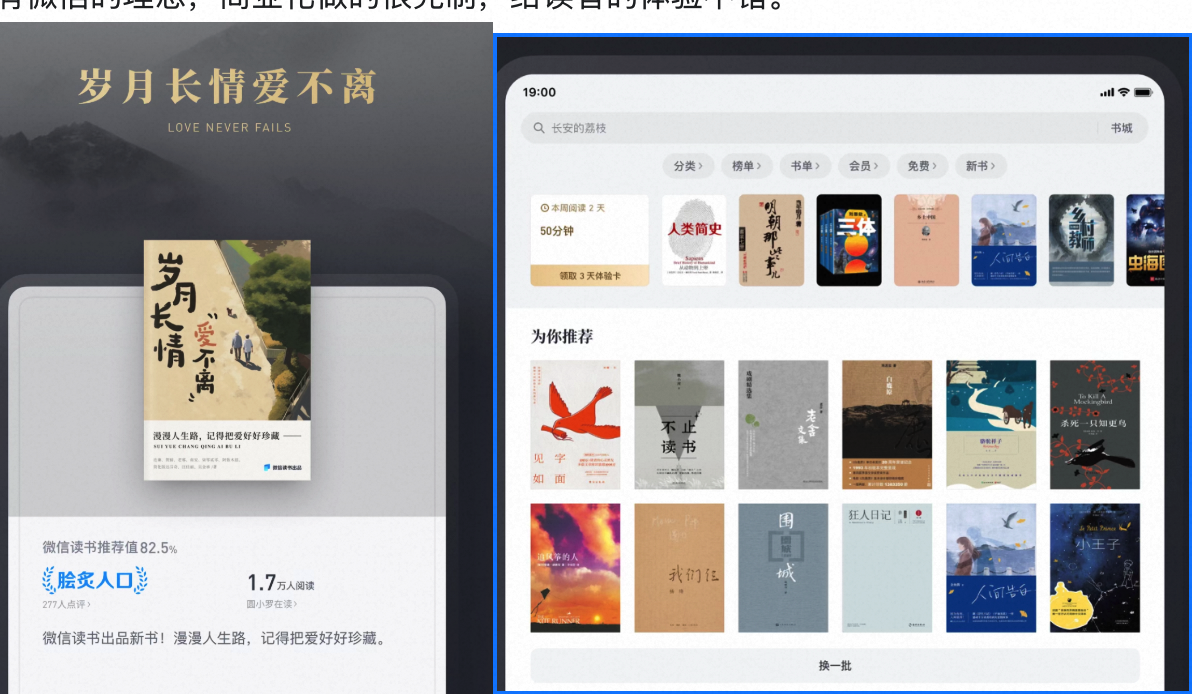Click the clock icon beside 本周阅读
This screenshot has height=694, width=1192.
[x=544, y=208]
